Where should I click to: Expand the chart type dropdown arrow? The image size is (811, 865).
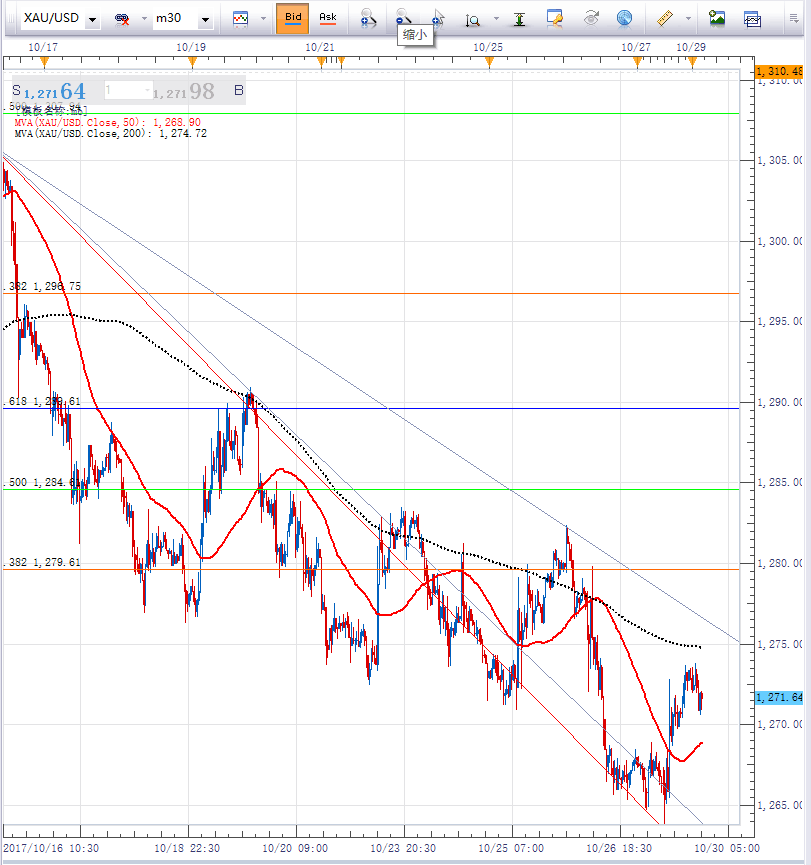[263, 19]
